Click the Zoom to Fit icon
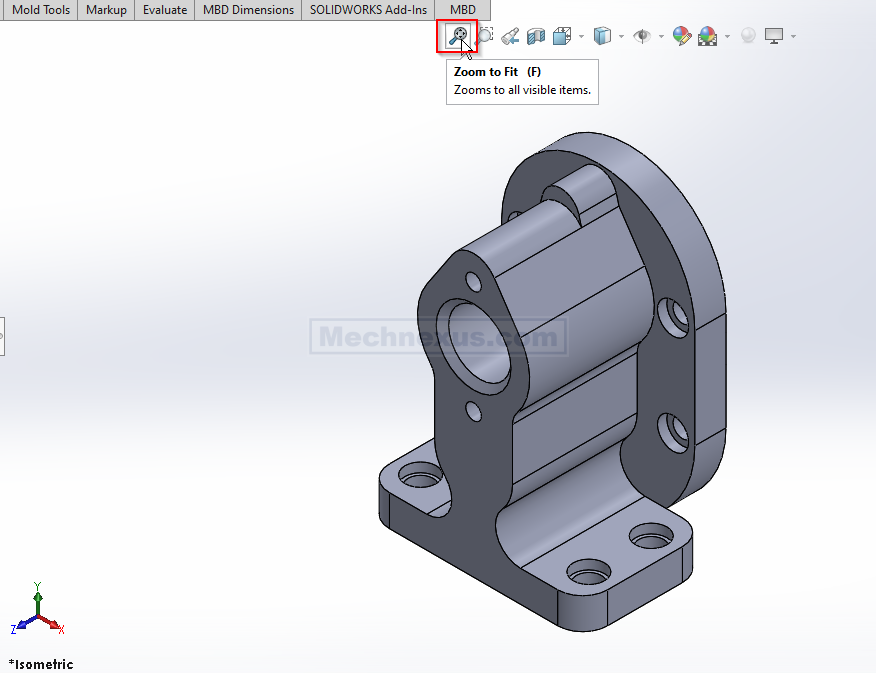The height and width of the screenshot is (673, 876). click(458, 36)
